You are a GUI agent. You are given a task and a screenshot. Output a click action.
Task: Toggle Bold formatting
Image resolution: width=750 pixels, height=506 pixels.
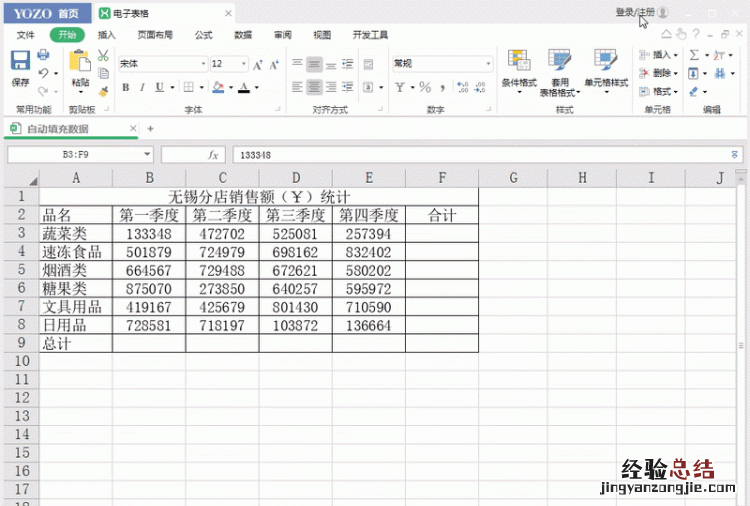(126, 87)
